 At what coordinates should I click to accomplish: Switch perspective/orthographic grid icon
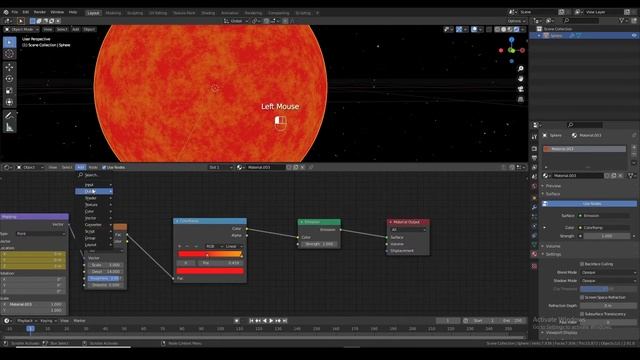520,99
